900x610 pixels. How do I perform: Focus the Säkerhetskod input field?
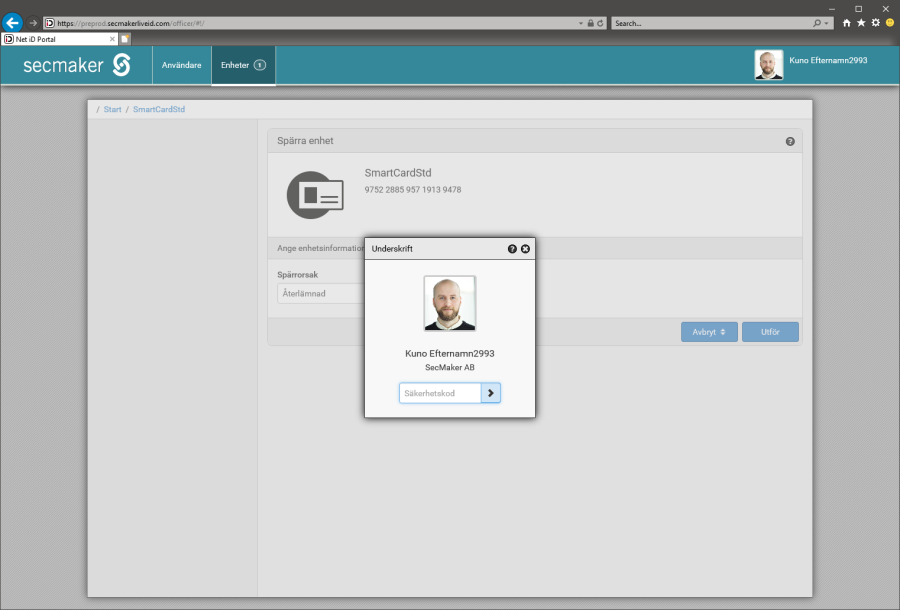click(440, 393)
